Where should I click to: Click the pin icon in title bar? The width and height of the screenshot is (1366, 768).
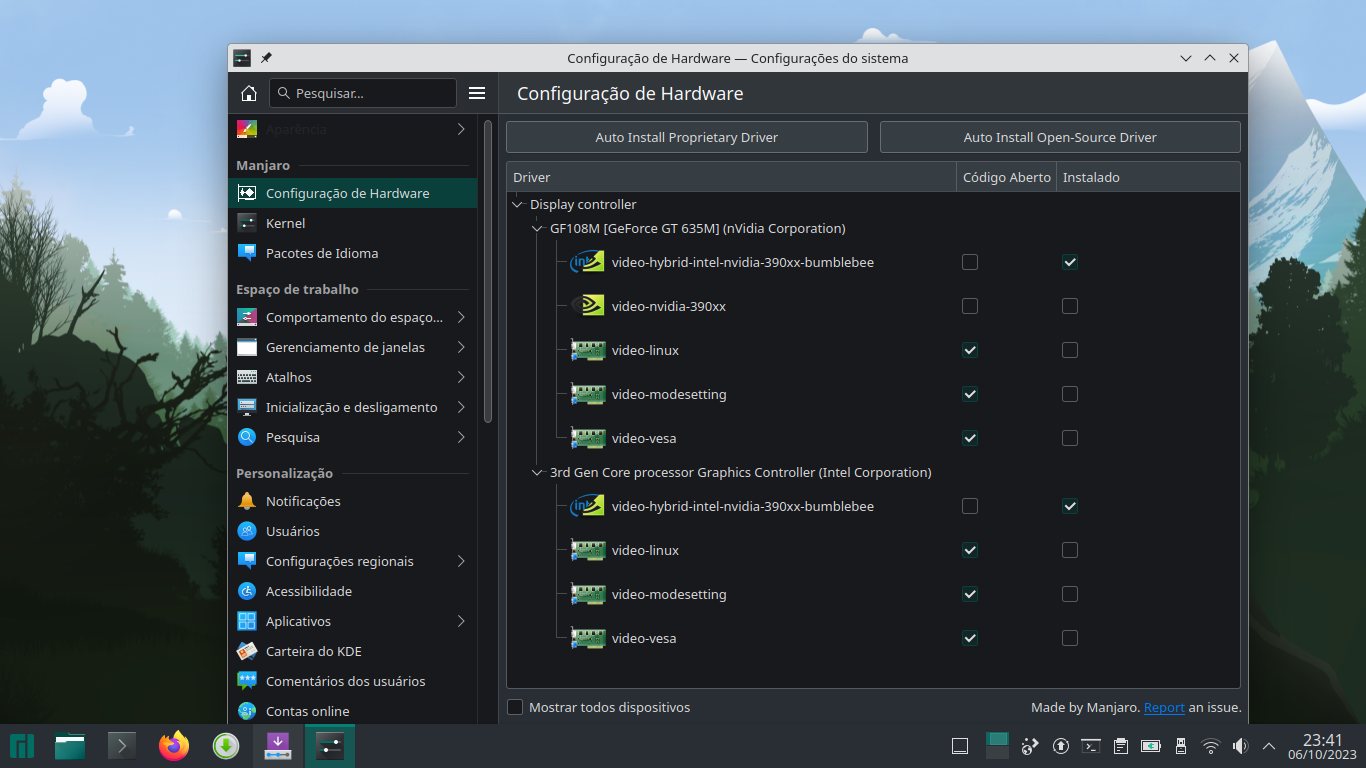266,58
